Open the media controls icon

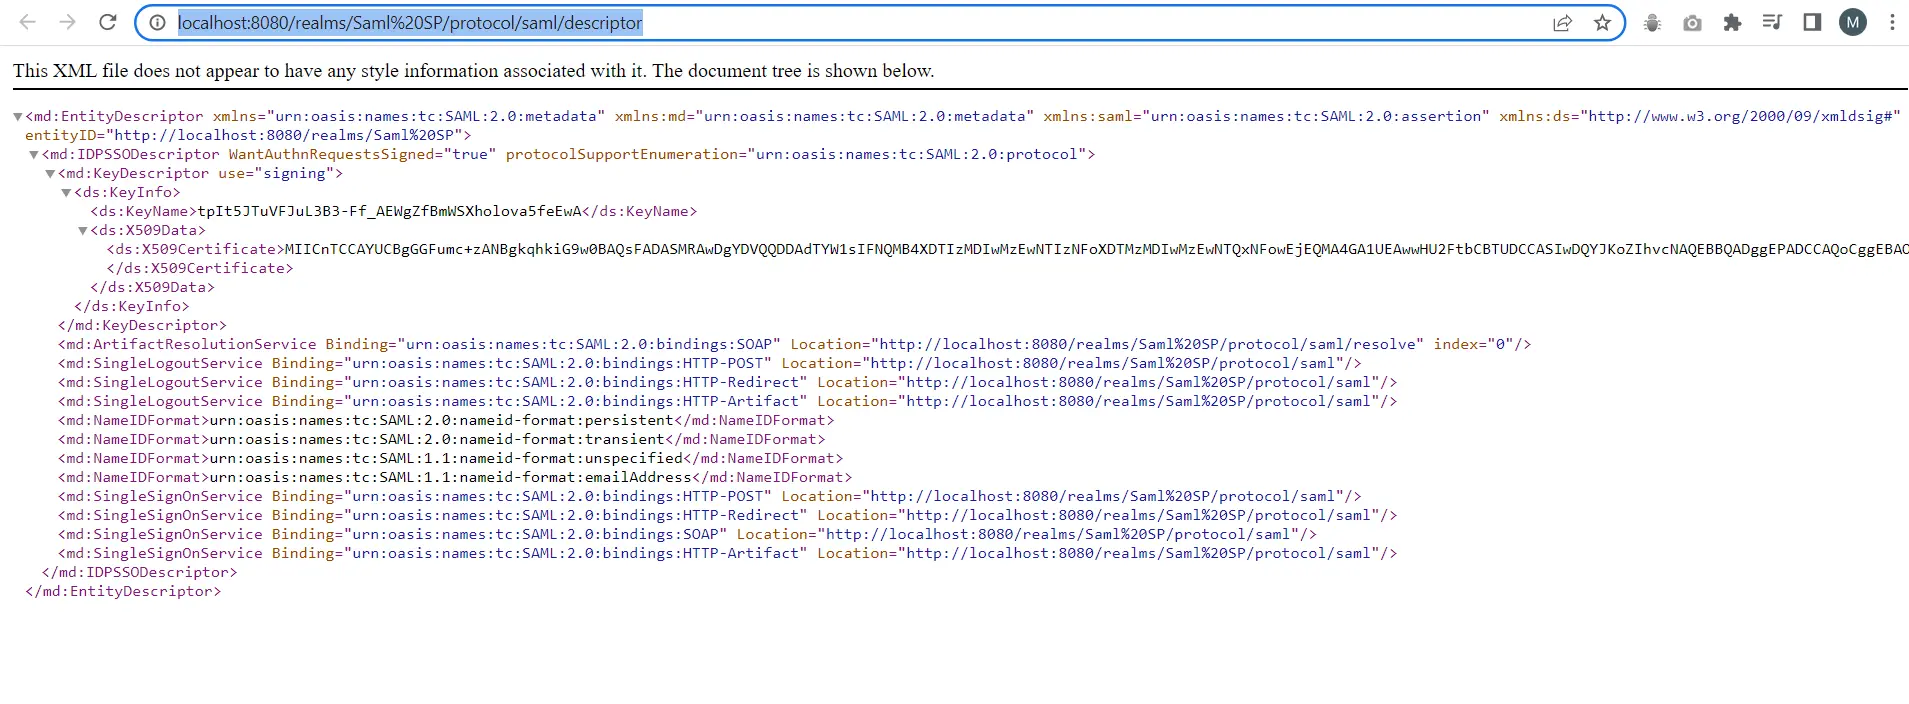pos(1772,22)
